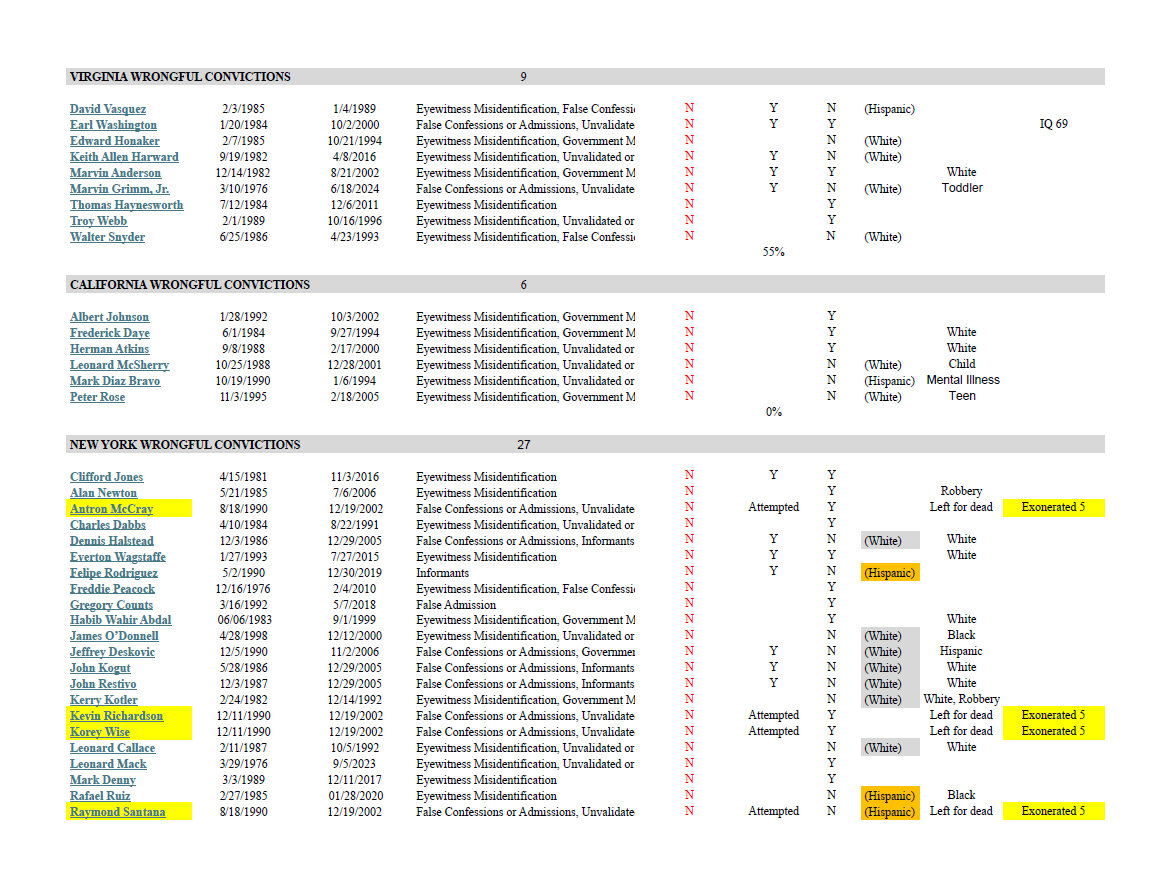Open the Gregory Counts link
Viewport: 1172px width, 890px height.
(111, 605)
